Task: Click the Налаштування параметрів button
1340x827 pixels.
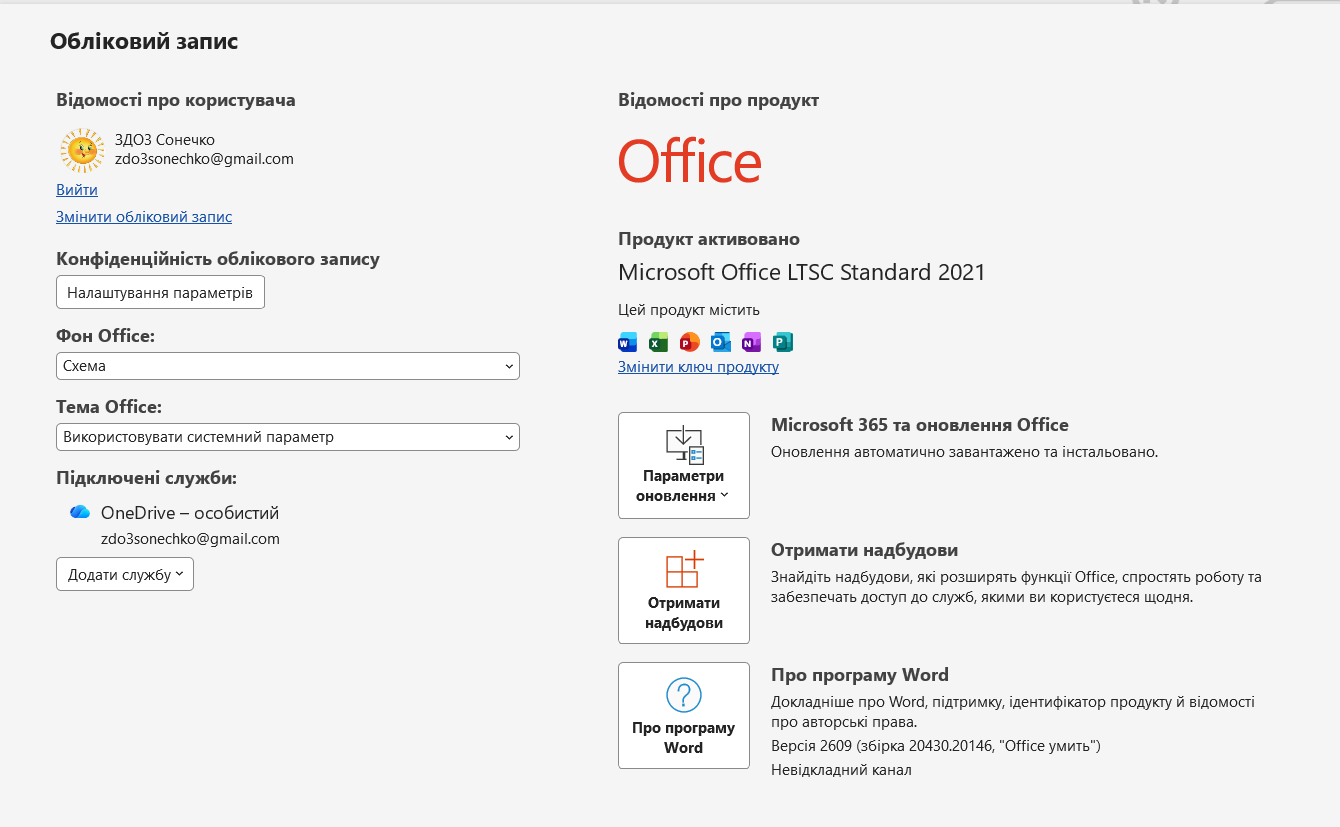Action: tap(160, 292)
